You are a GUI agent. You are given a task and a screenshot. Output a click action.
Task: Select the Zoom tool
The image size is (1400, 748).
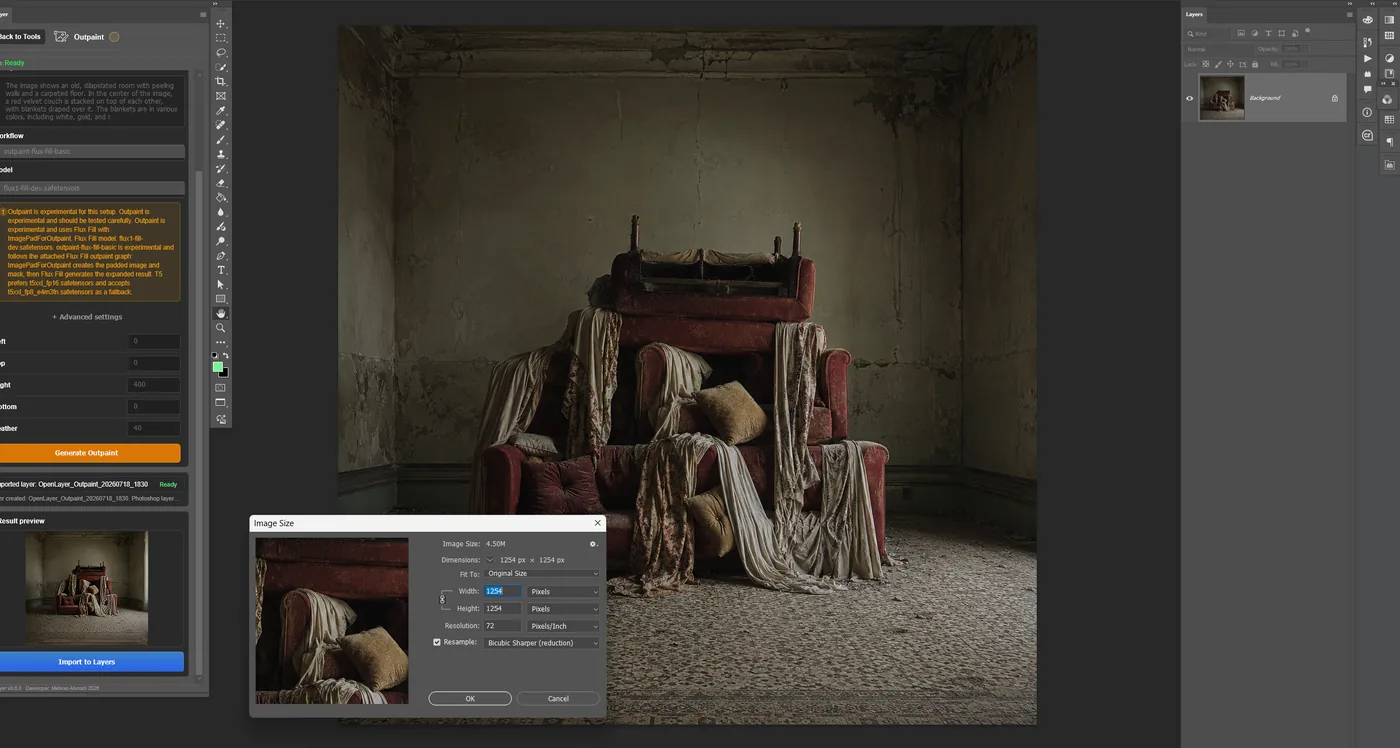221,328
